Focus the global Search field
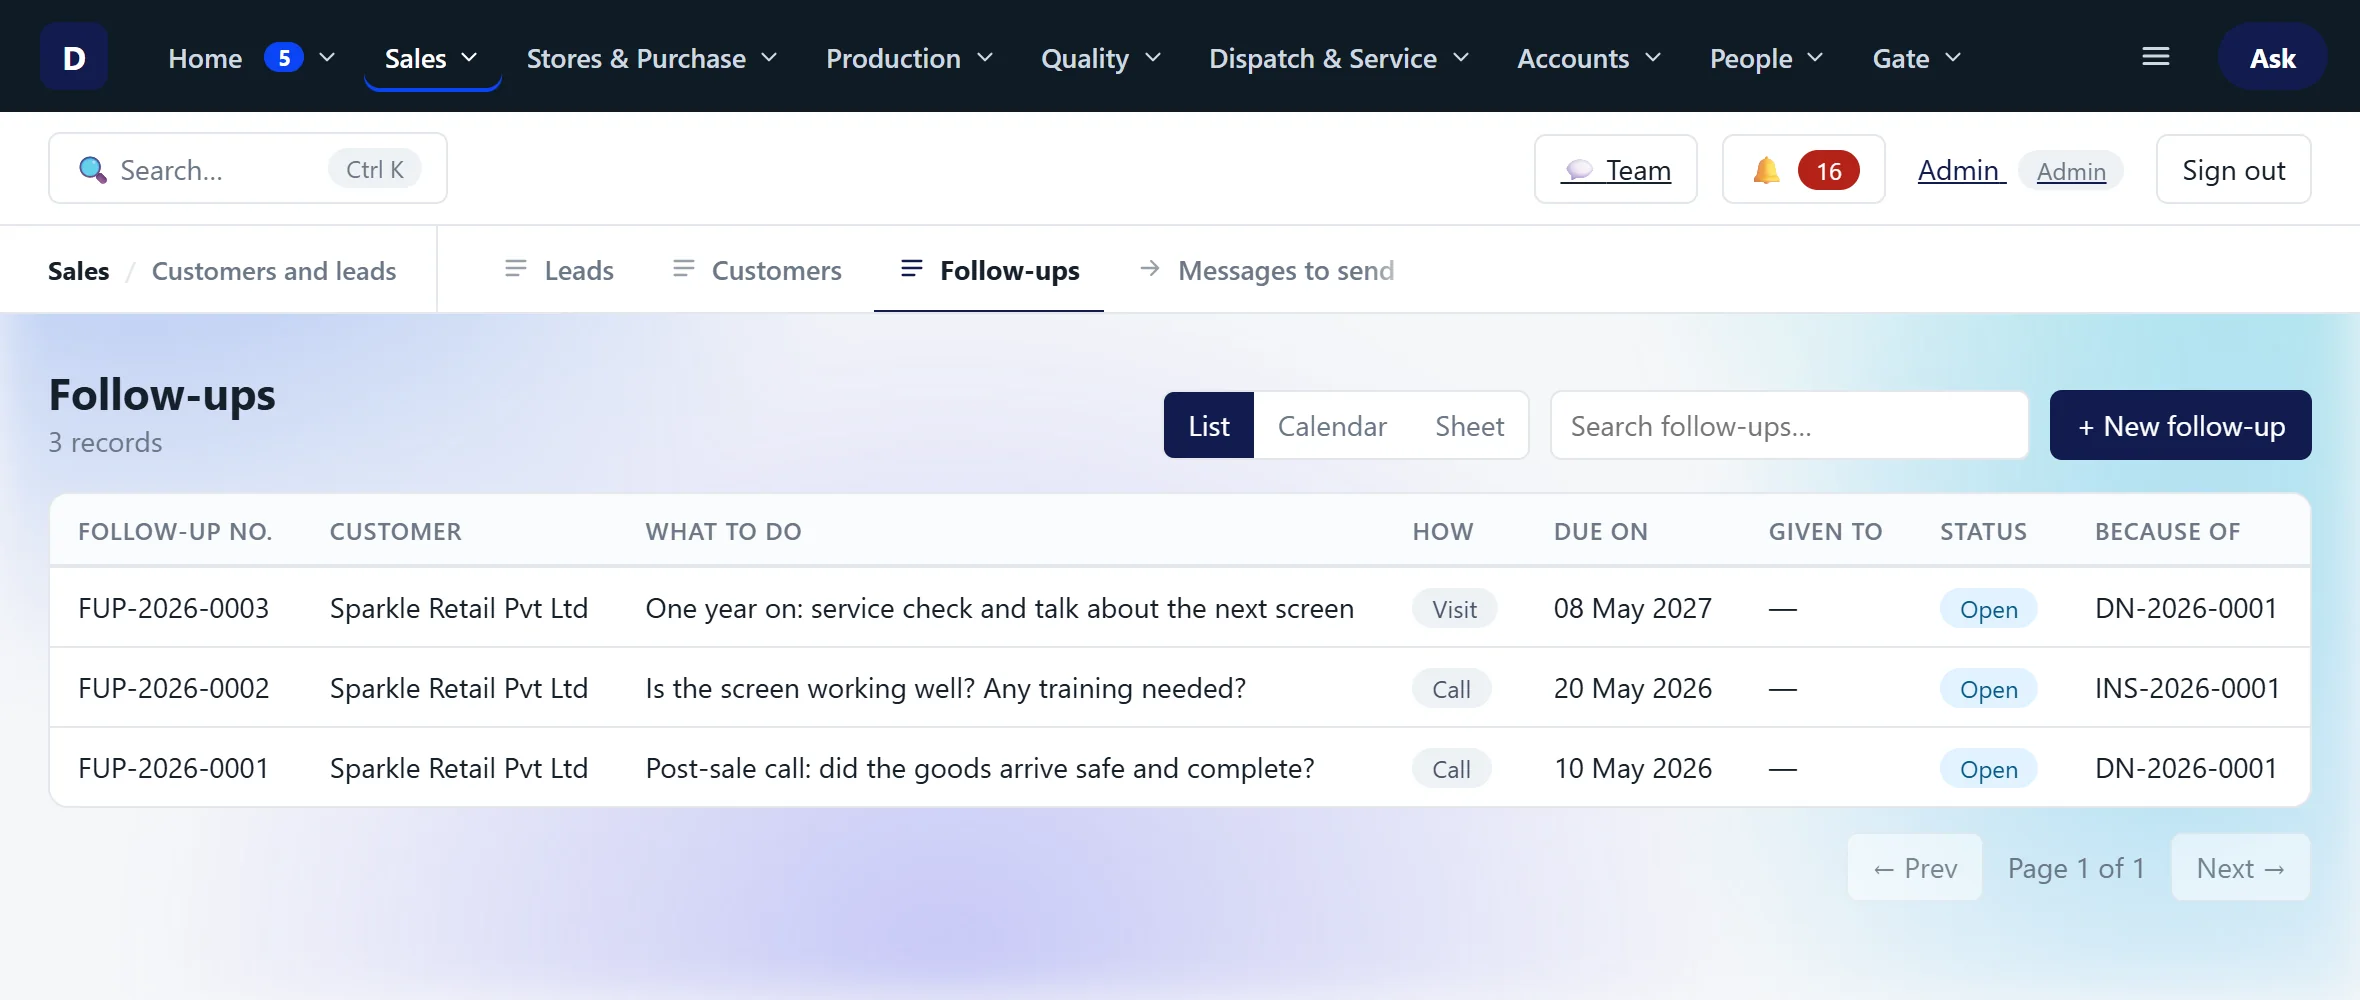Screen dimensions: 2360x1000 (x=248, y=169)
